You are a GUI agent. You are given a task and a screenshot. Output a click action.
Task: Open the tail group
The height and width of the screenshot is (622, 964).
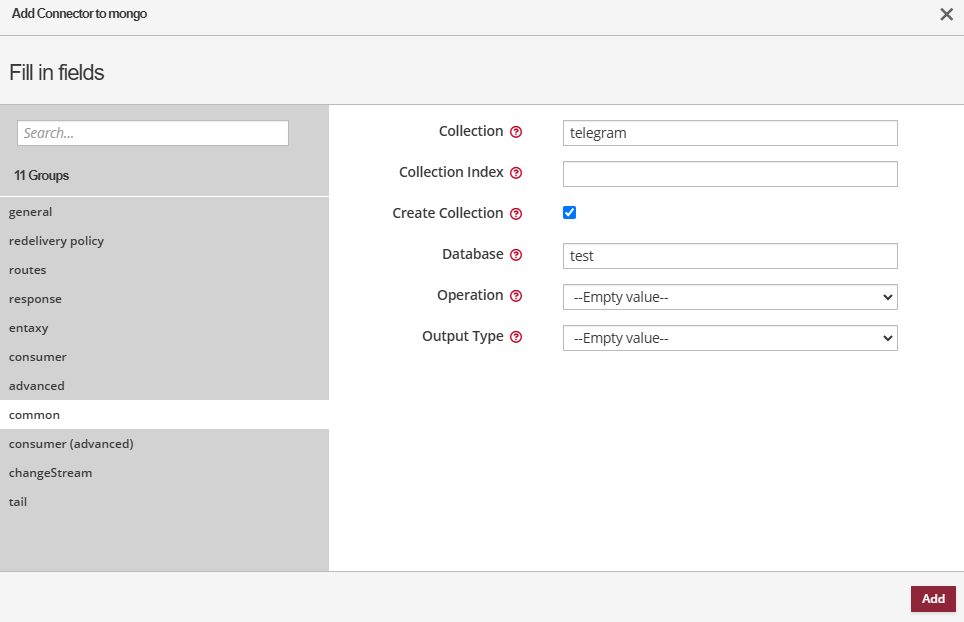pos(18,502)
